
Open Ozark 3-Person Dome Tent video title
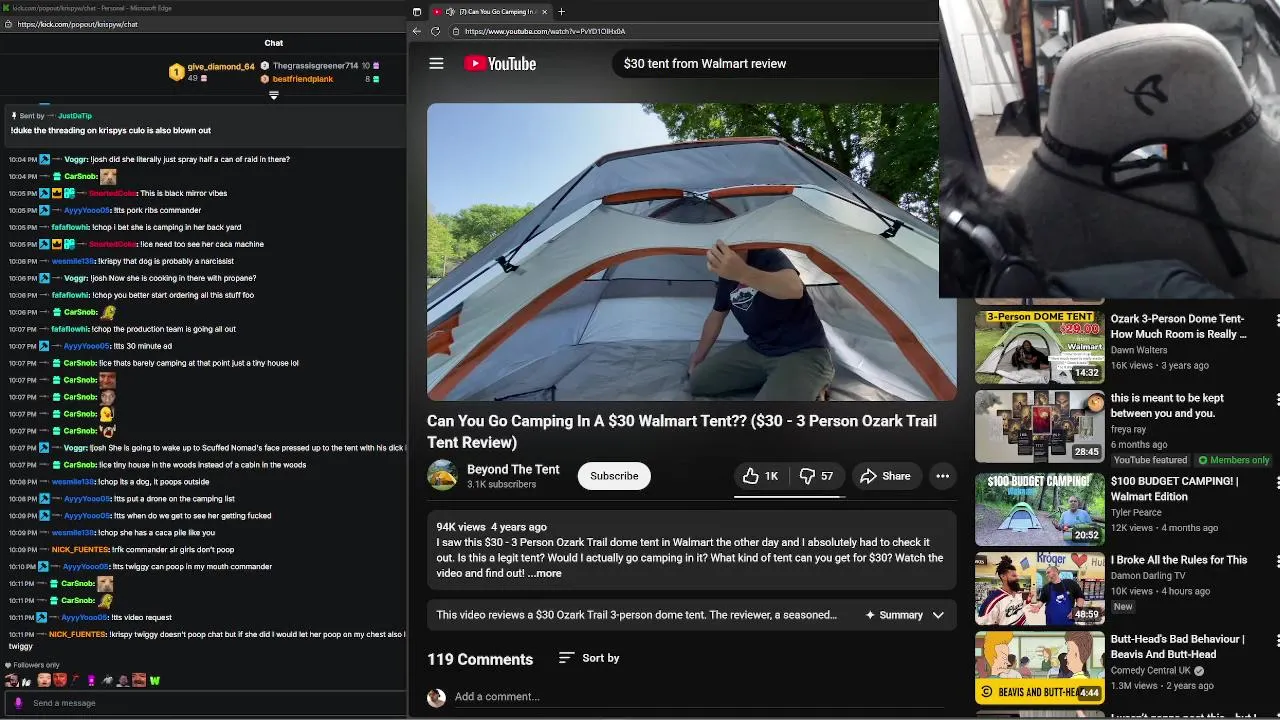(x=1179, y=326)
